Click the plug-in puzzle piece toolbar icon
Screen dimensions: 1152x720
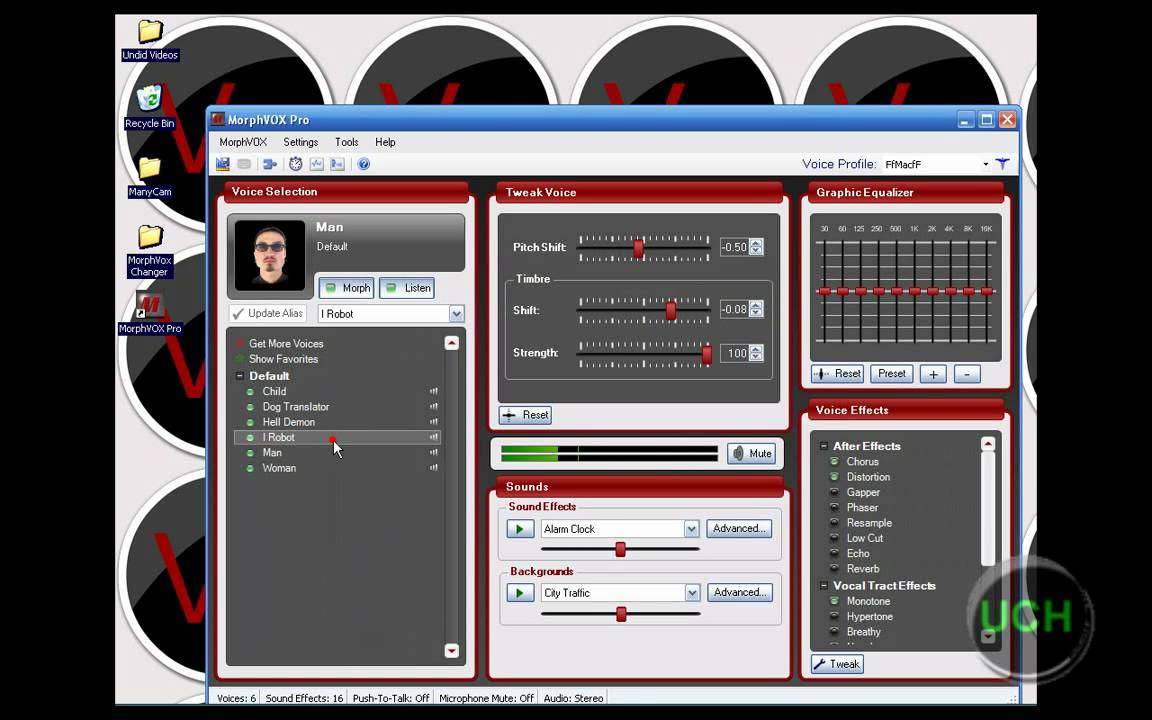point(270,164)
